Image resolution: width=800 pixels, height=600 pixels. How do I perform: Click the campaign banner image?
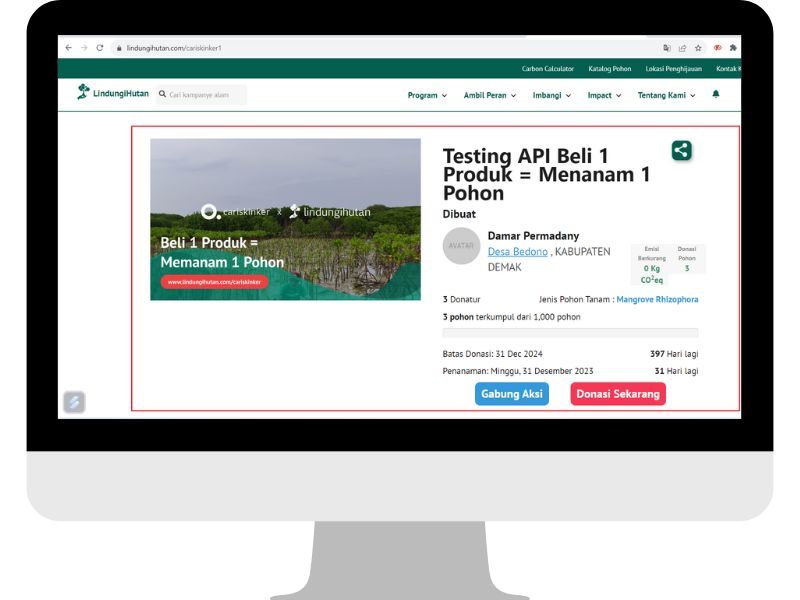coord(285,219)
